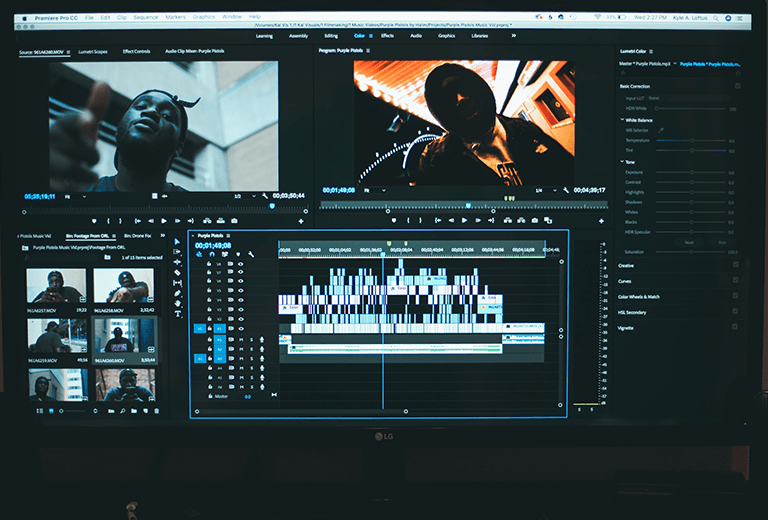Image resolution: width=768 pixels, height=520 pixels.
Task: Toggle the Basic Correction checkbox
Action: (x=735, y=87)
